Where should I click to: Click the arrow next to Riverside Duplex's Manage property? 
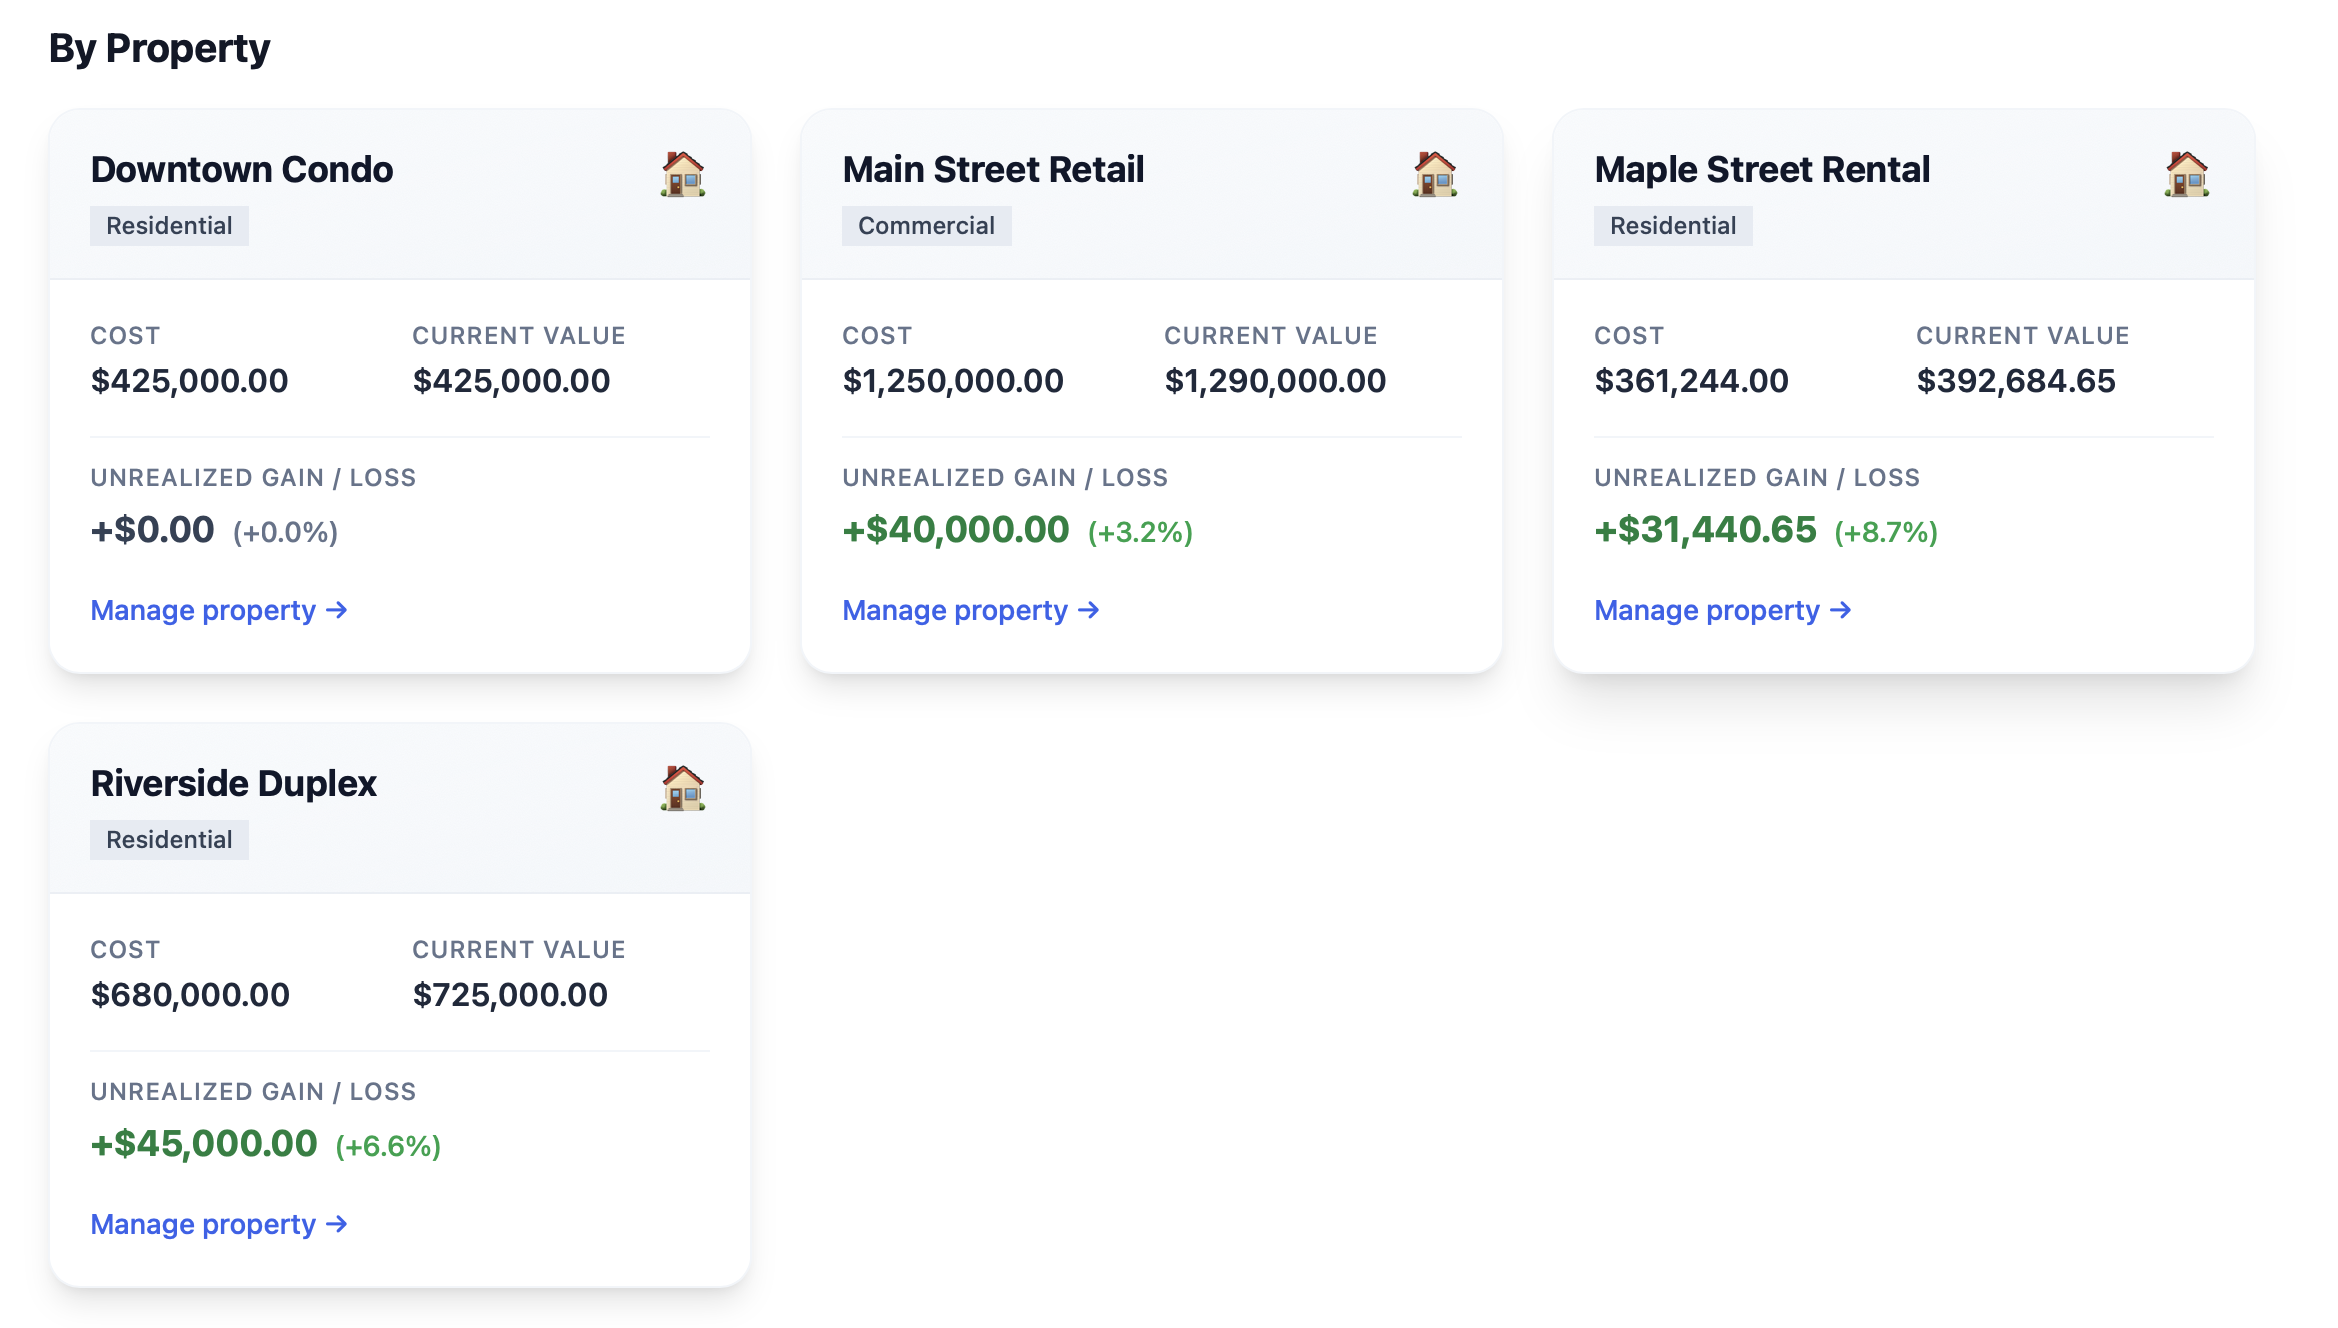click(x=339, y=1224)
